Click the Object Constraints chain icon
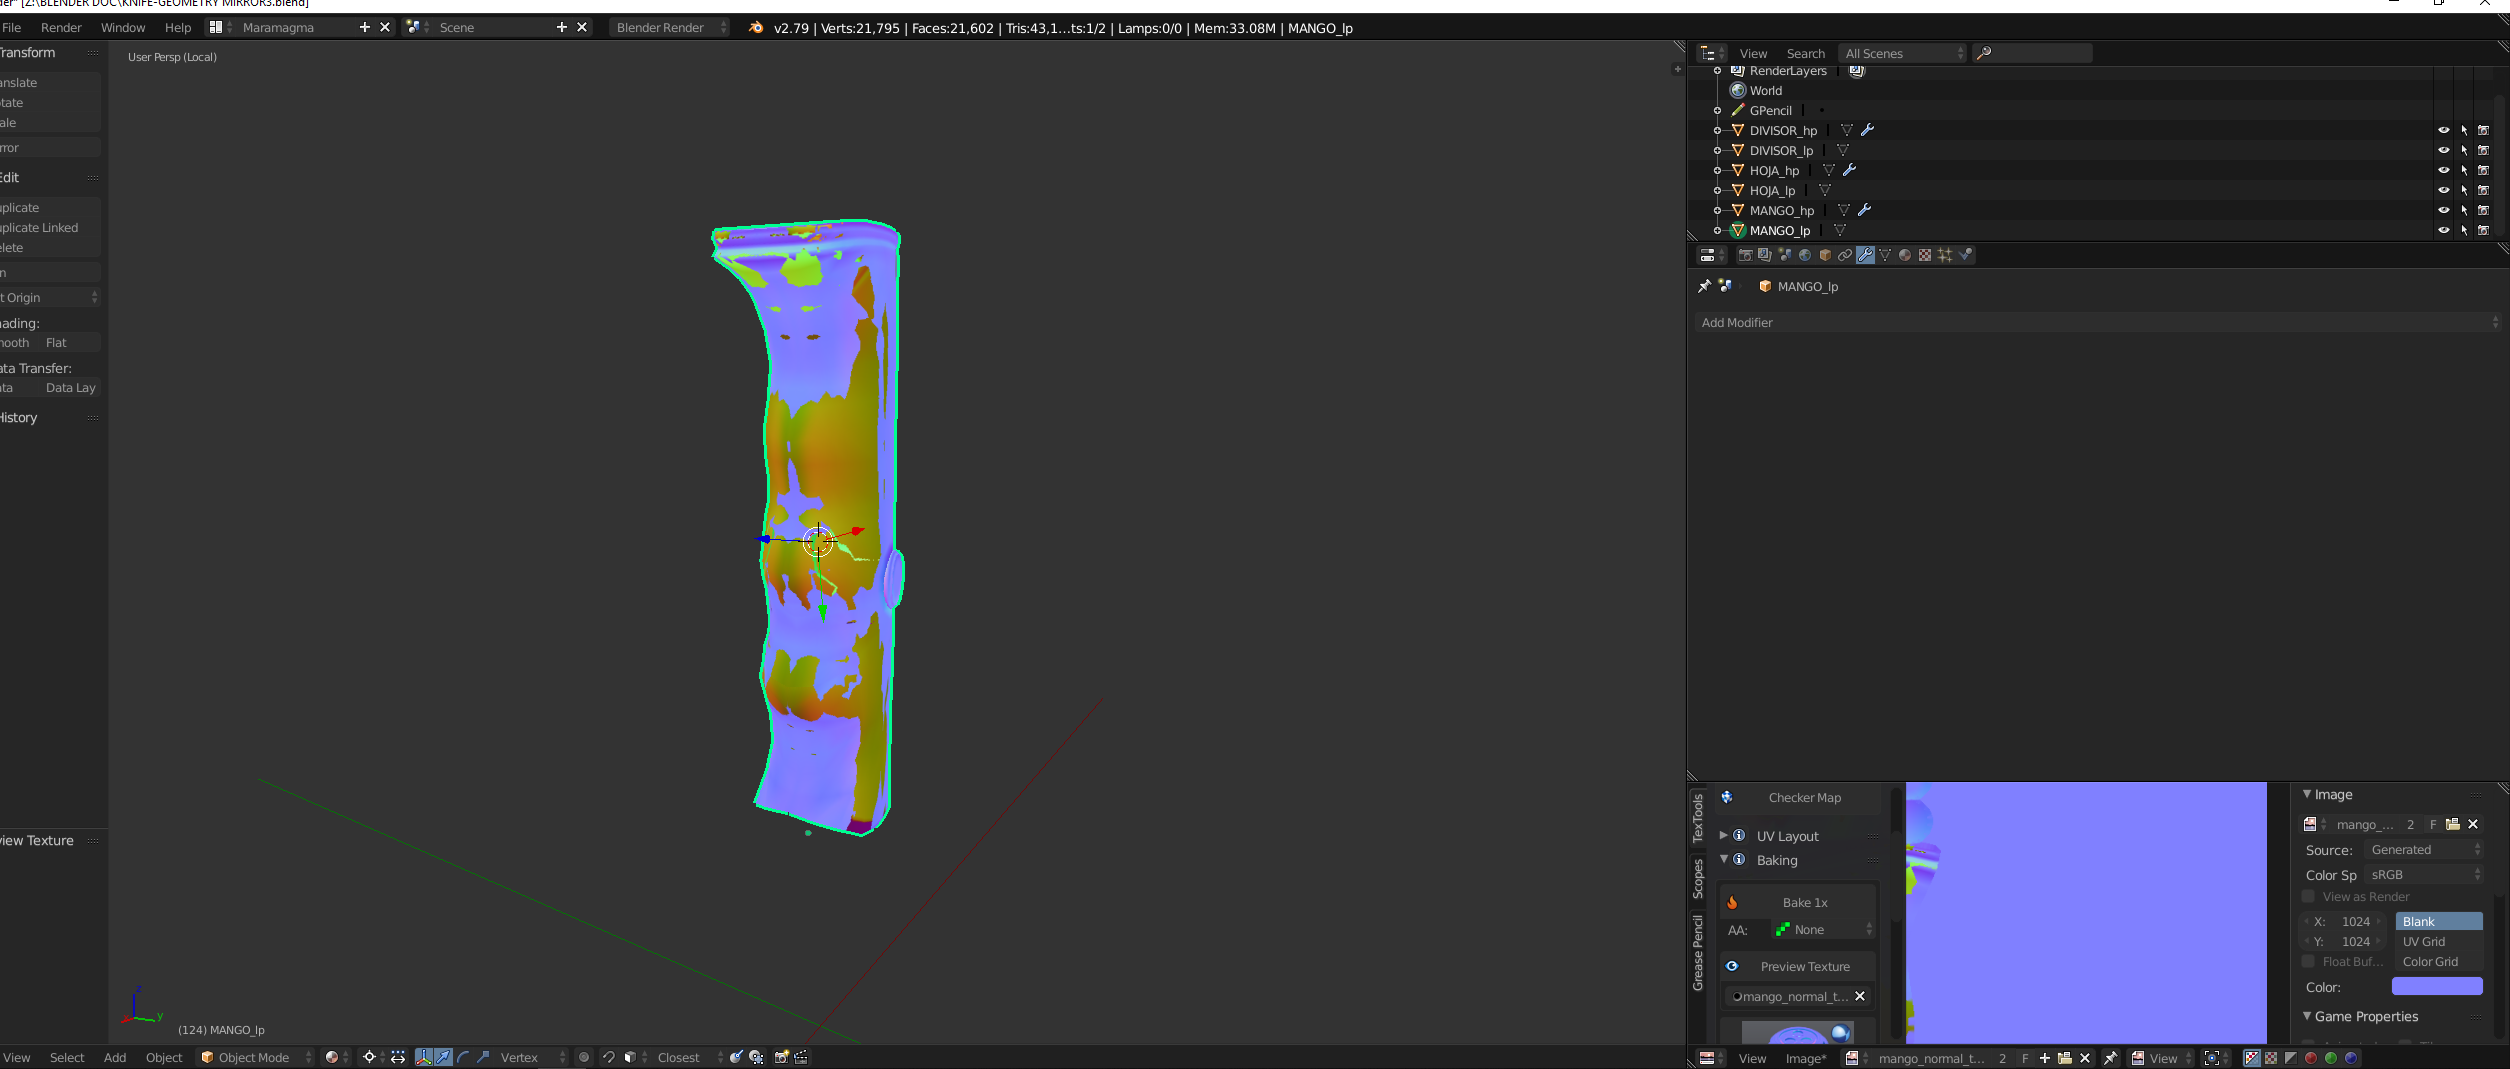Viewport: 2510px width, 1069px height. tap(1845, 256)
